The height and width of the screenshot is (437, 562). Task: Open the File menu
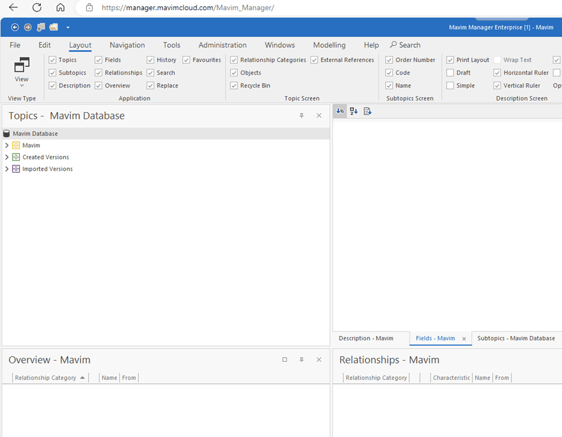(x=15, y=45)
